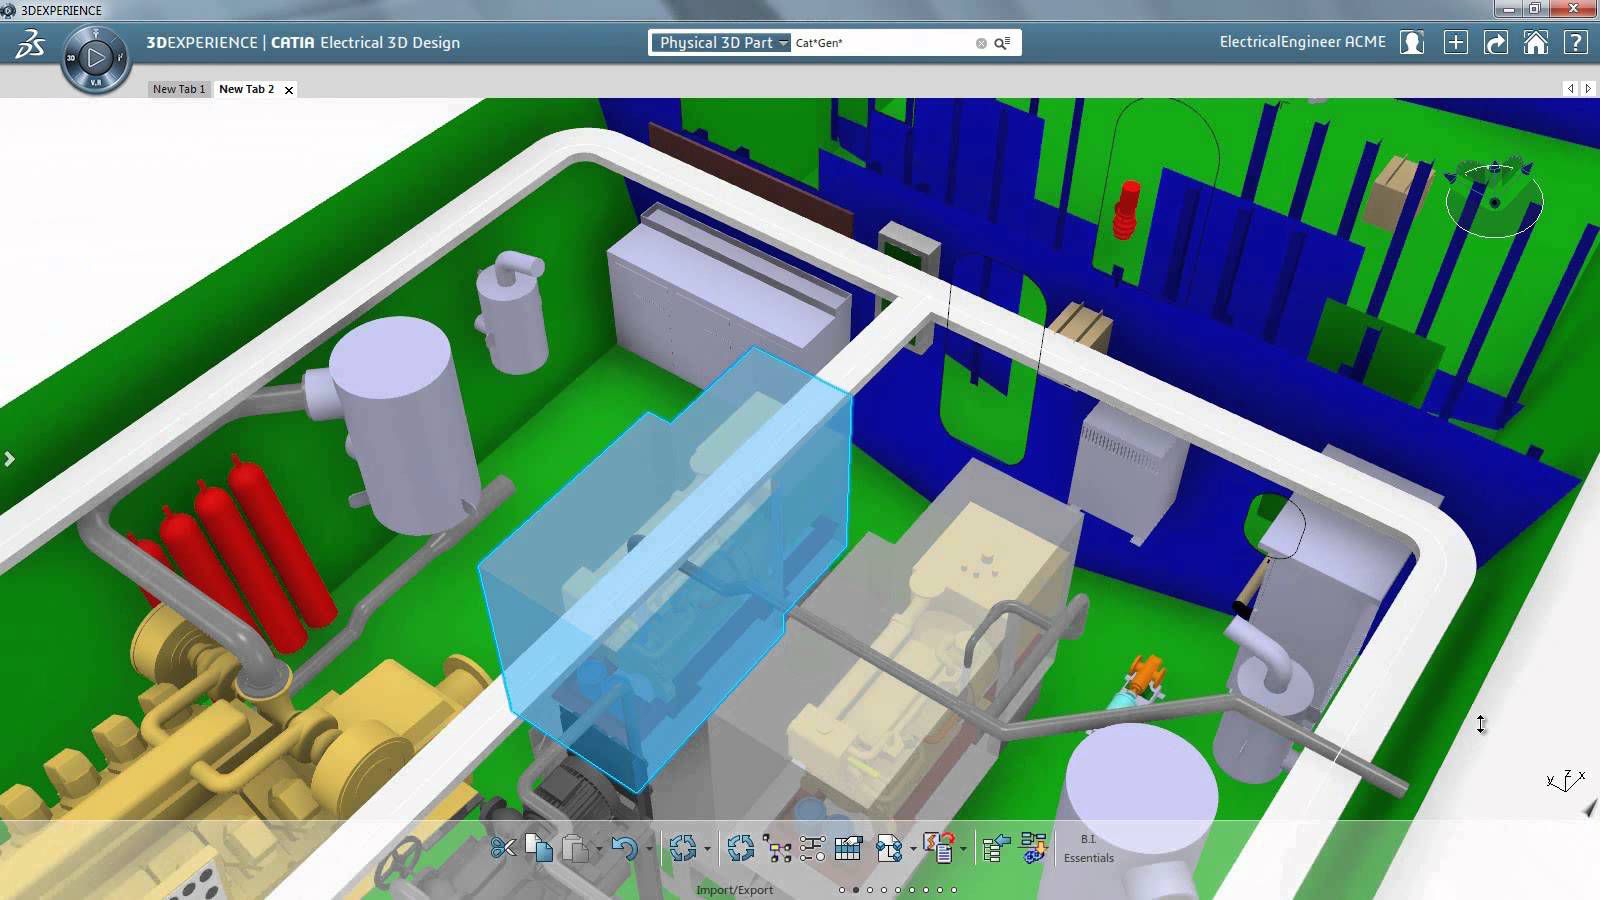The width and height of the screenshot is (1600, 900).
Task: Expand the Undo history dropdown arrow
Action: pyautogui.click(x=649, y=850)
